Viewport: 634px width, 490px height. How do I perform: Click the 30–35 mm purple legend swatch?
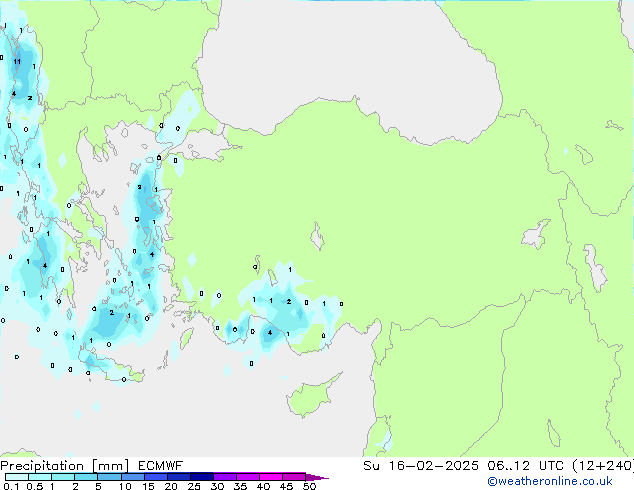pyautogui.click(x=225, y=477)
